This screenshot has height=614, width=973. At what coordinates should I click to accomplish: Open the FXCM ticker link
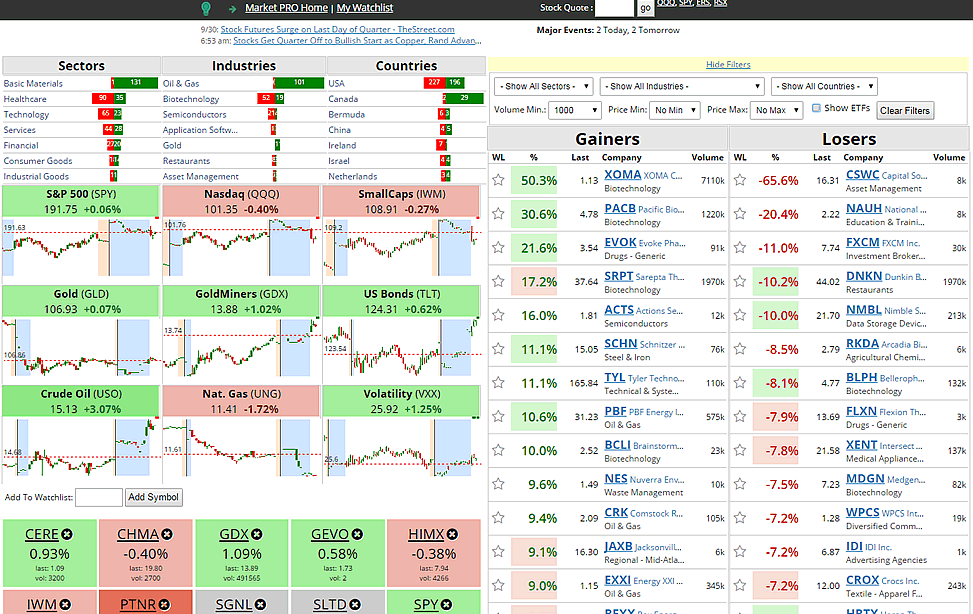[863, 242]
